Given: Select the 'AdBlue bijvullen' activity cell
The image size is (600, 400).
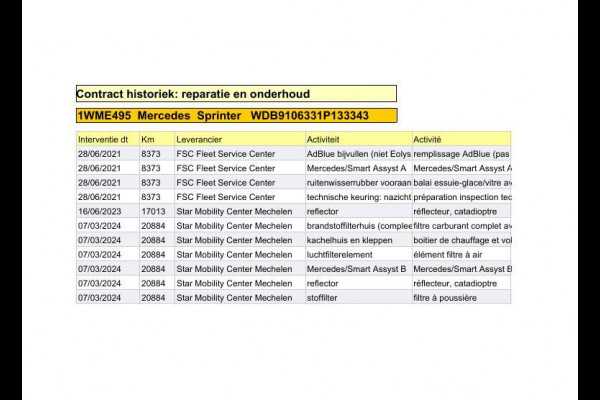Looking at the screenshot, I should click(x=357, y=154).
